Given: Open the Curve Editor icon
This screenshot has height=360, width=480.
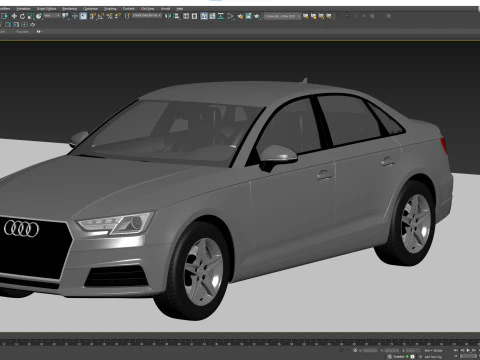Looking at the screenshot, I should pos(212,16).
